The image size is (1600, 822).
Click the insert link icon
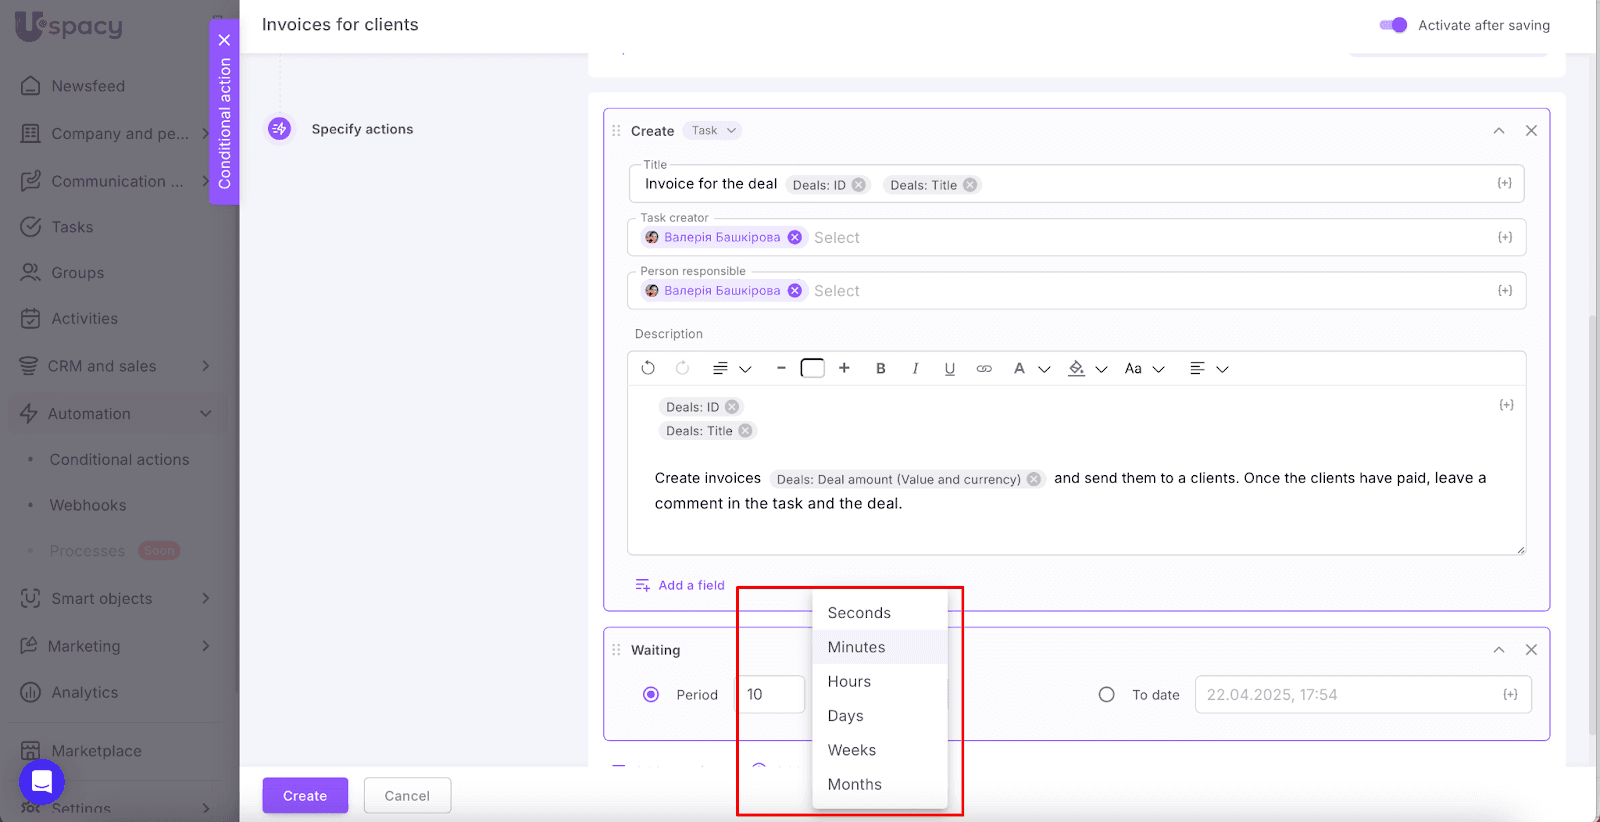[x=984, y=369]
